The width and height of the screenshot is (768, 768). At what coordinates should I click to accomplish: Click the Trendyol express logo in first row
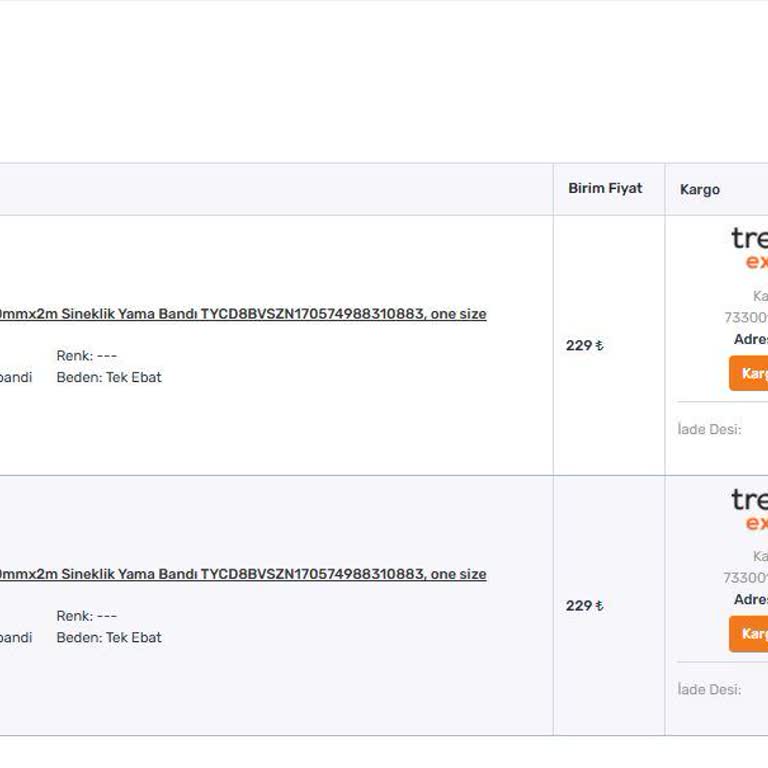750,248
